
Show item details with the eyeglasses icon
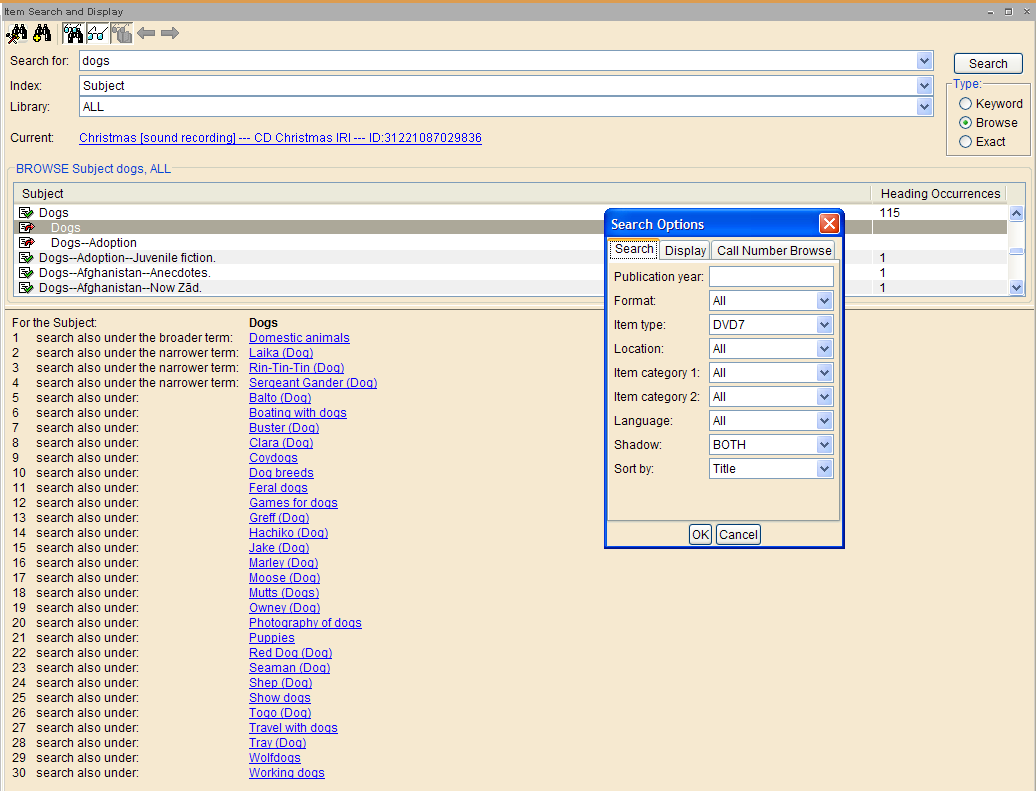pos(97,33)
